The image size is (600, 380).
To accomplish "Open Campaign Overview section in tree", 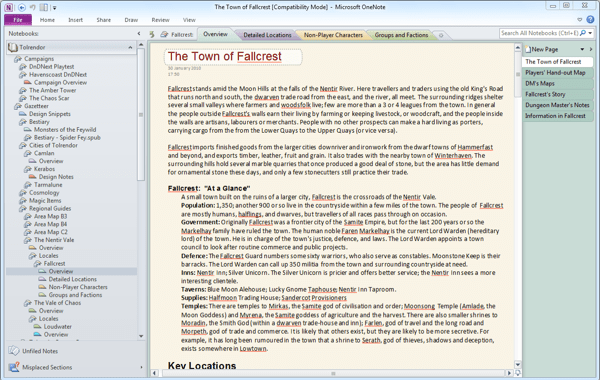I will (x=60, y=82).
